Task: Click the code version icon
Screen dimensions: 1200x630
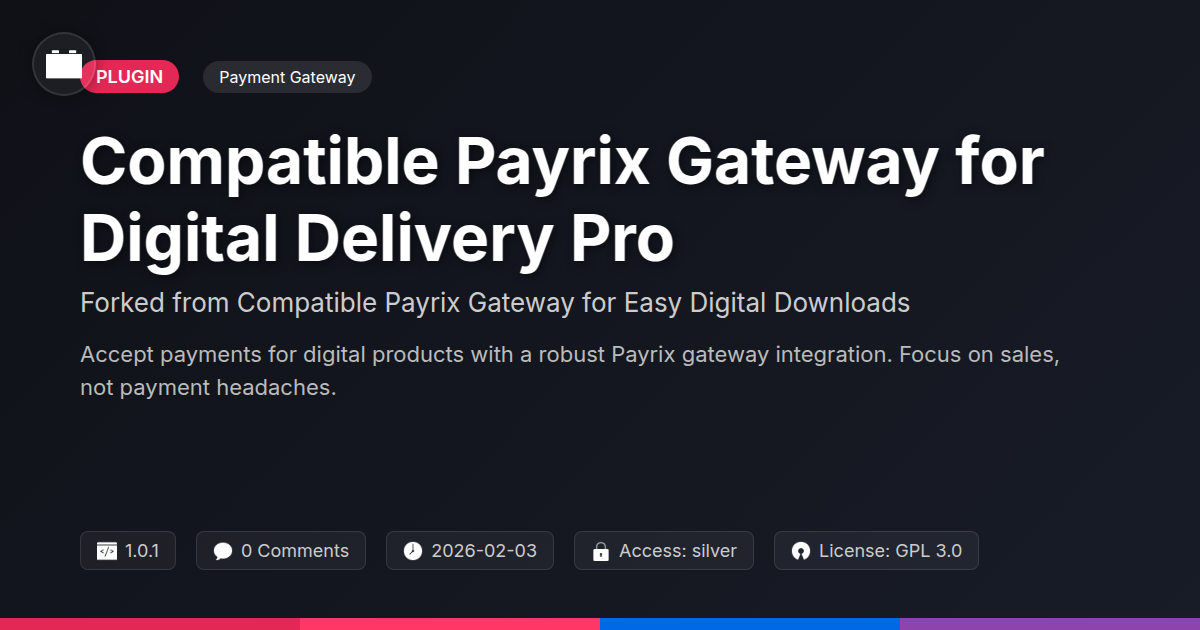Action: [107, 551]
